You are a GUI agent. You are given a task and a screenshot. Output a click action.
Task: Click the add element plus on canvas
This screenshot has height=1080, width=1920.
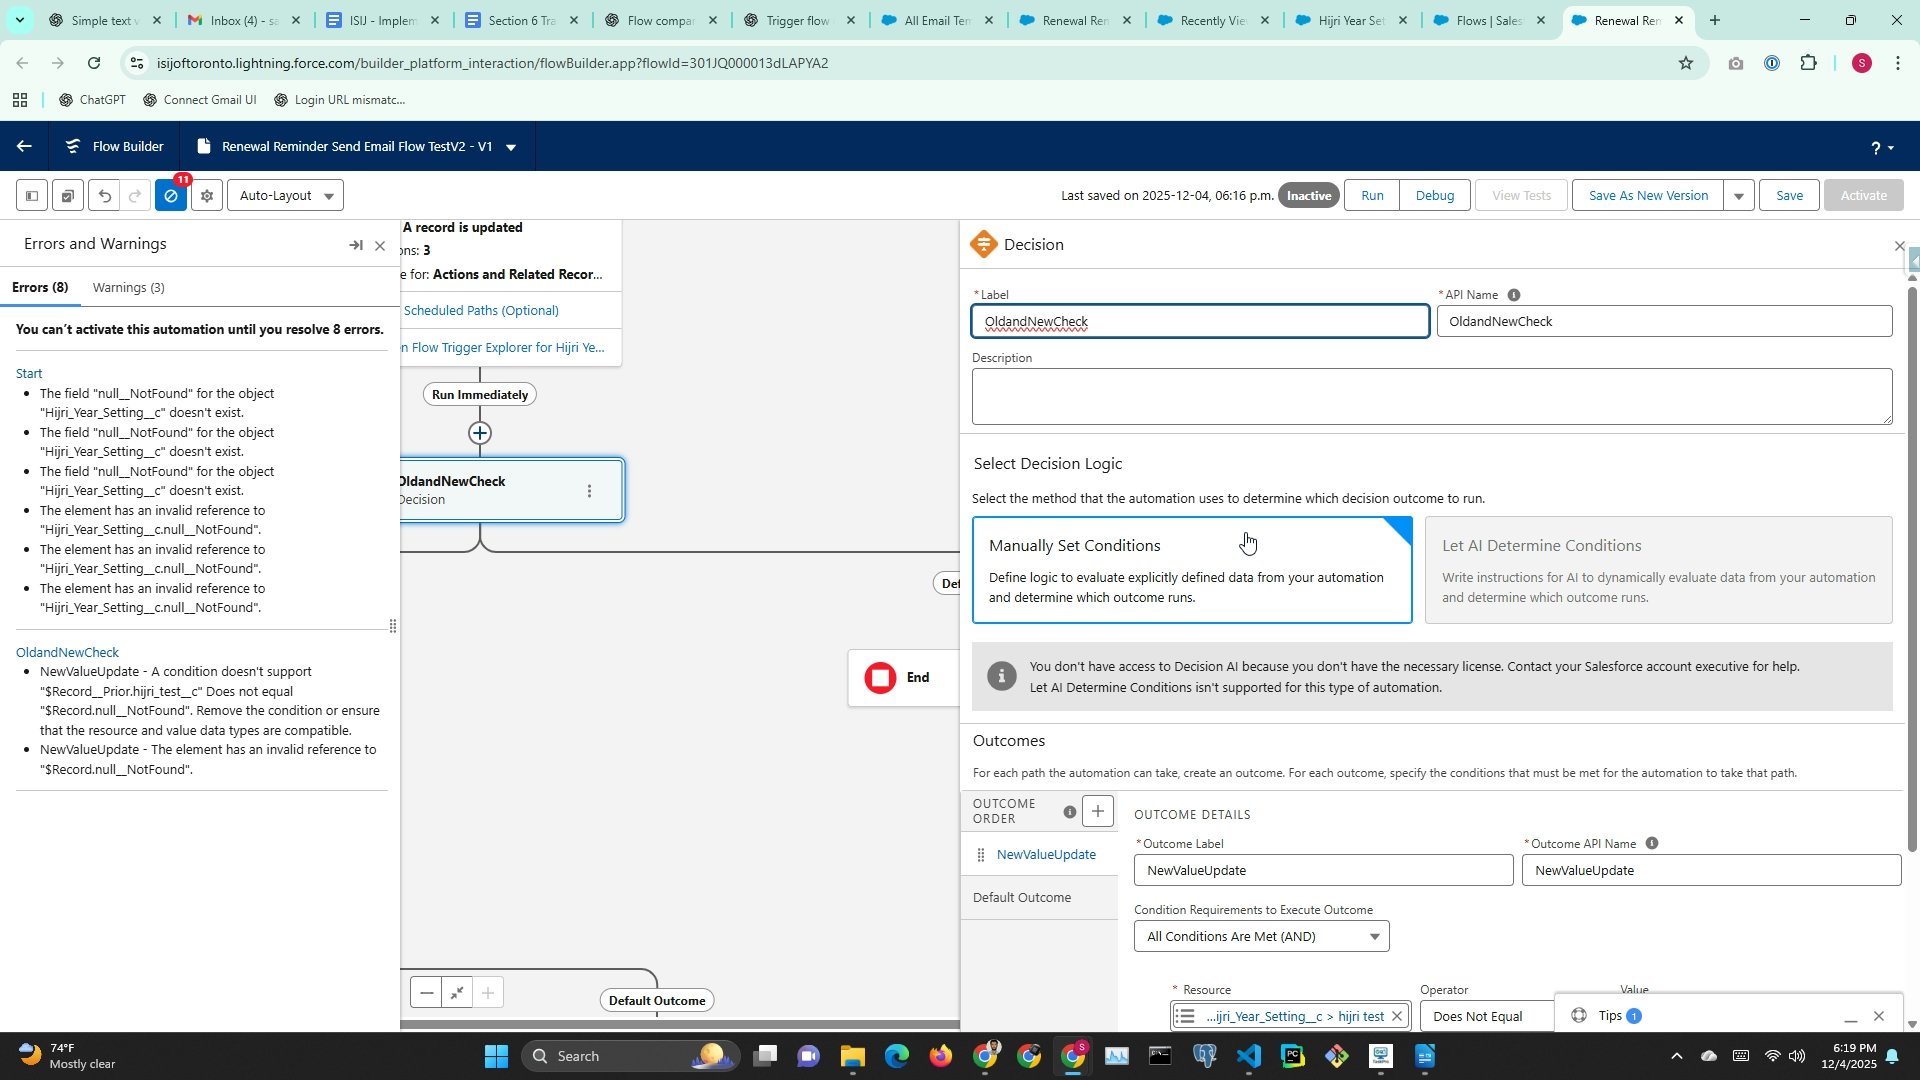coord(480,433)
